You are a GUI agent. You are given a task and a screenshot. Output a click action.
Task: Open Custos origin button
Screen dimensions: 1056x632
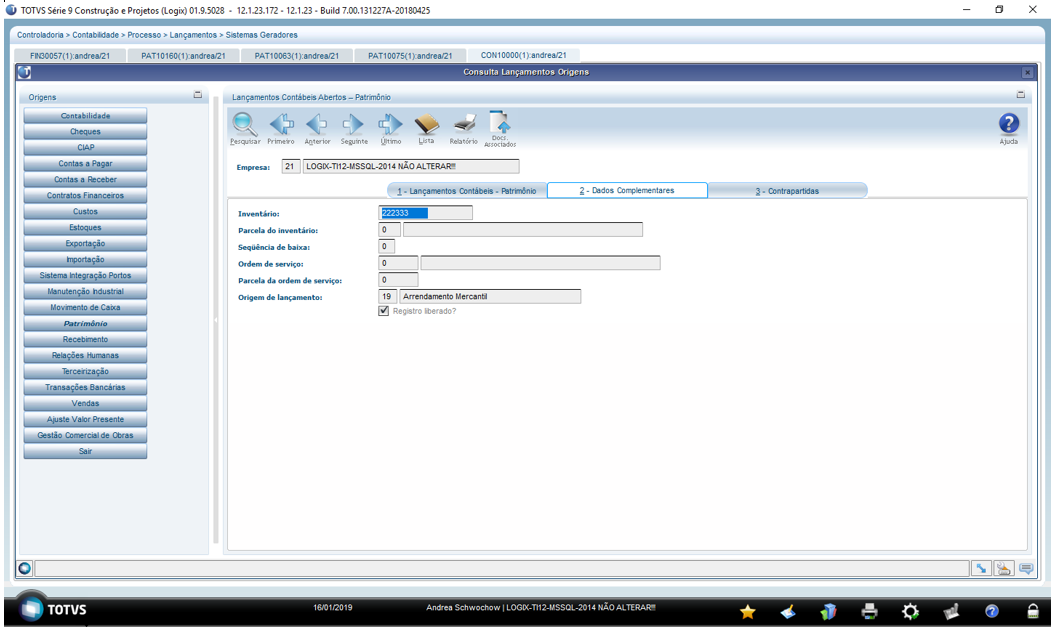point(86,212)
